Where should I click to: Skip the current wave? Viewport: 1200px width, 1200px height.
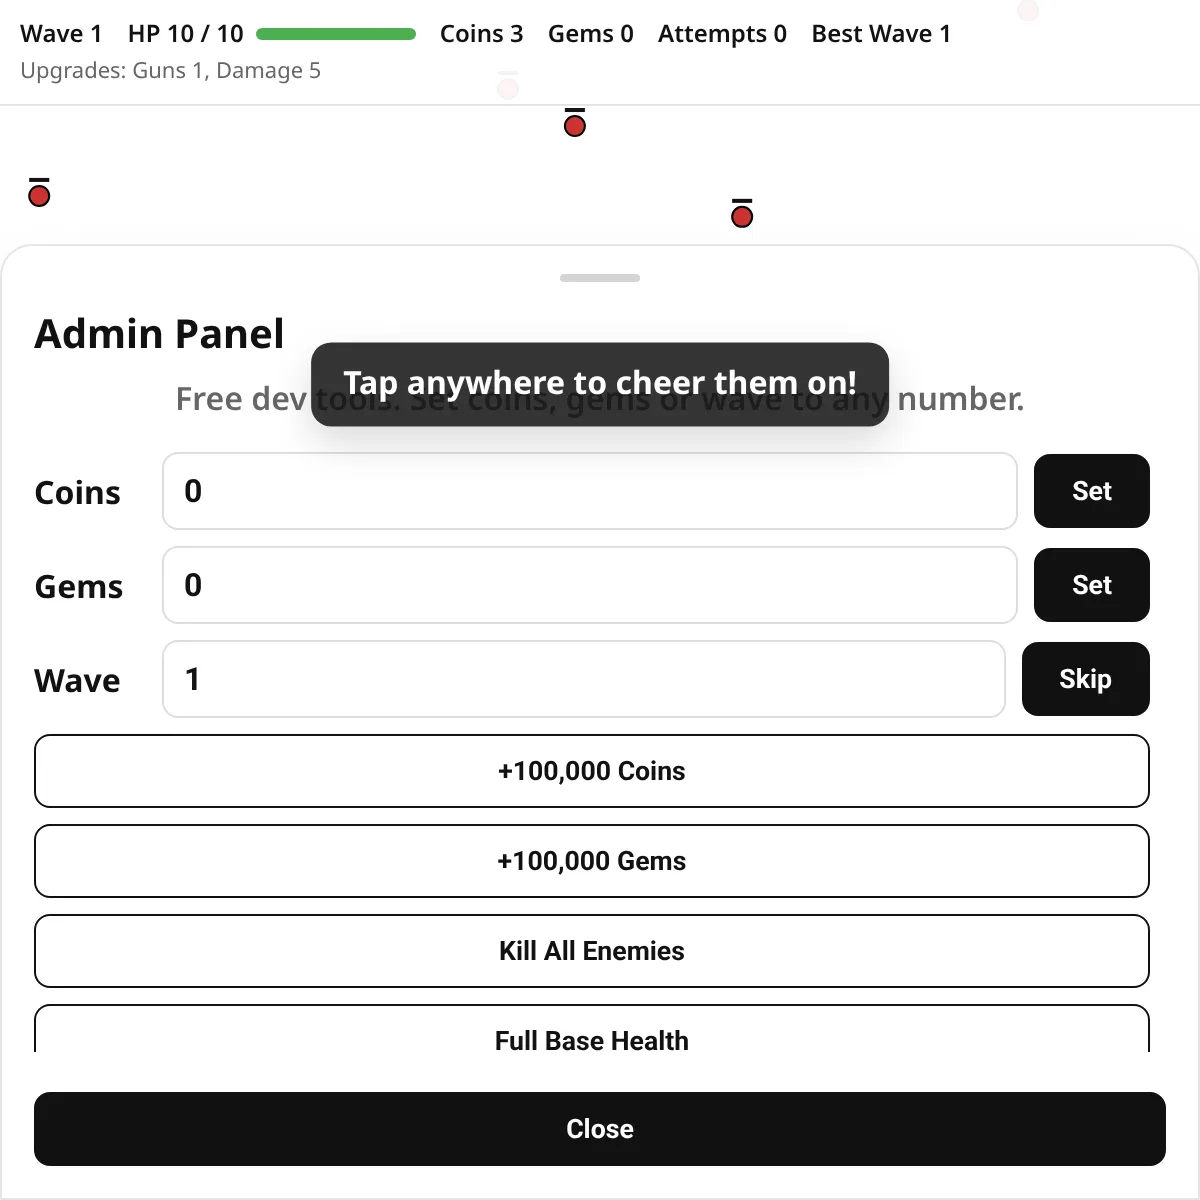pyautogui.click(x=1086, y=679)
